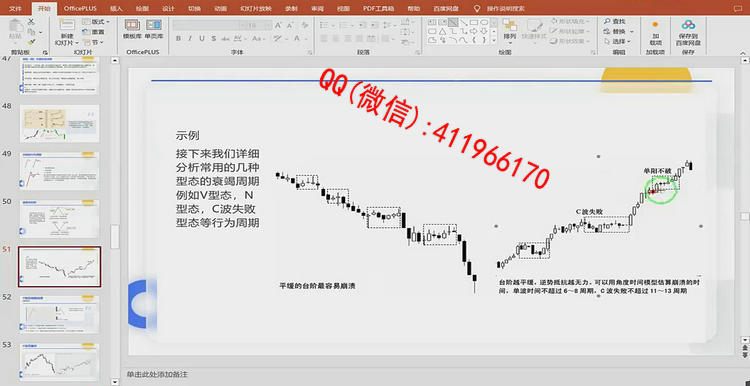Click 保存到百度网盘 cloud icon
The height and width of the screenshot is (386, 750).
coord(688,32)
